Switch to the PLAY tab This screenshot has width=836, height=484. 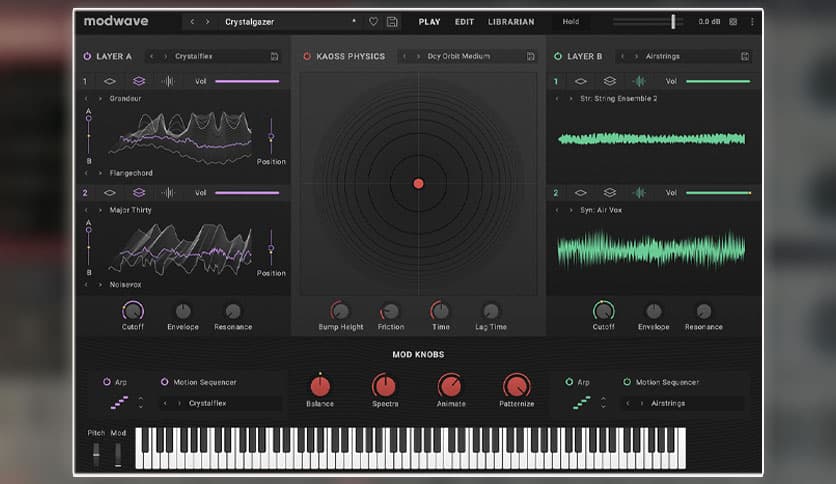point(429,22)
